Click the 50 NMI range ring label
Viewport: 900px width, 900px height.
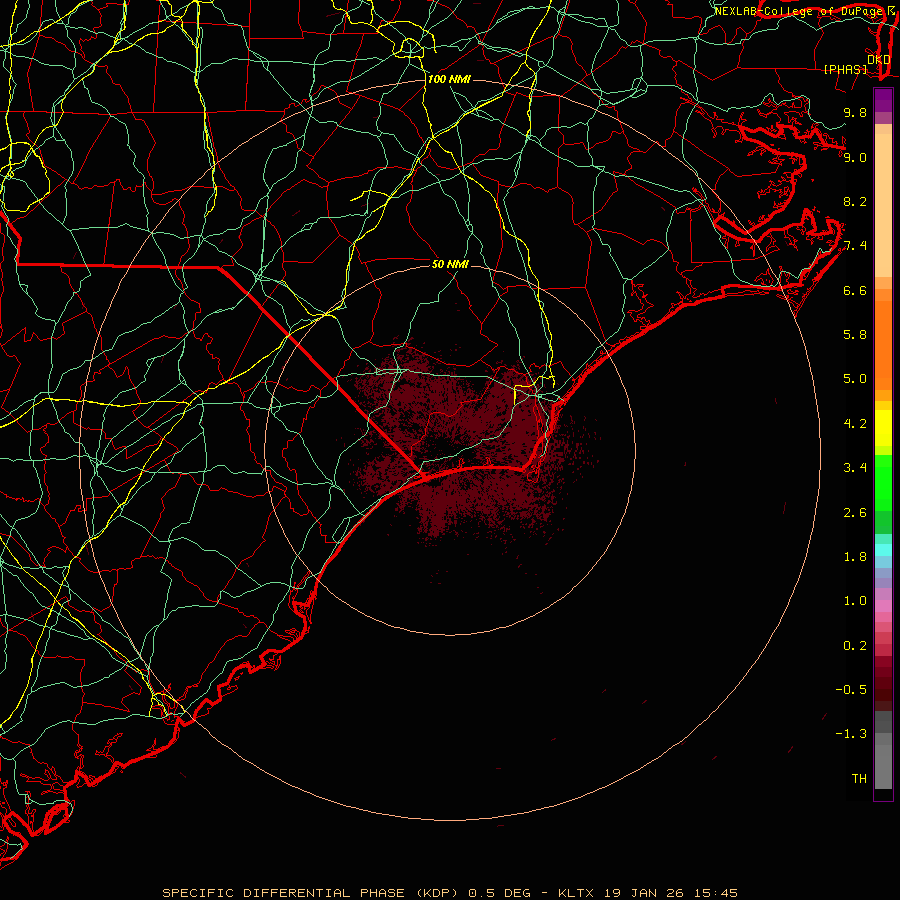450,264
